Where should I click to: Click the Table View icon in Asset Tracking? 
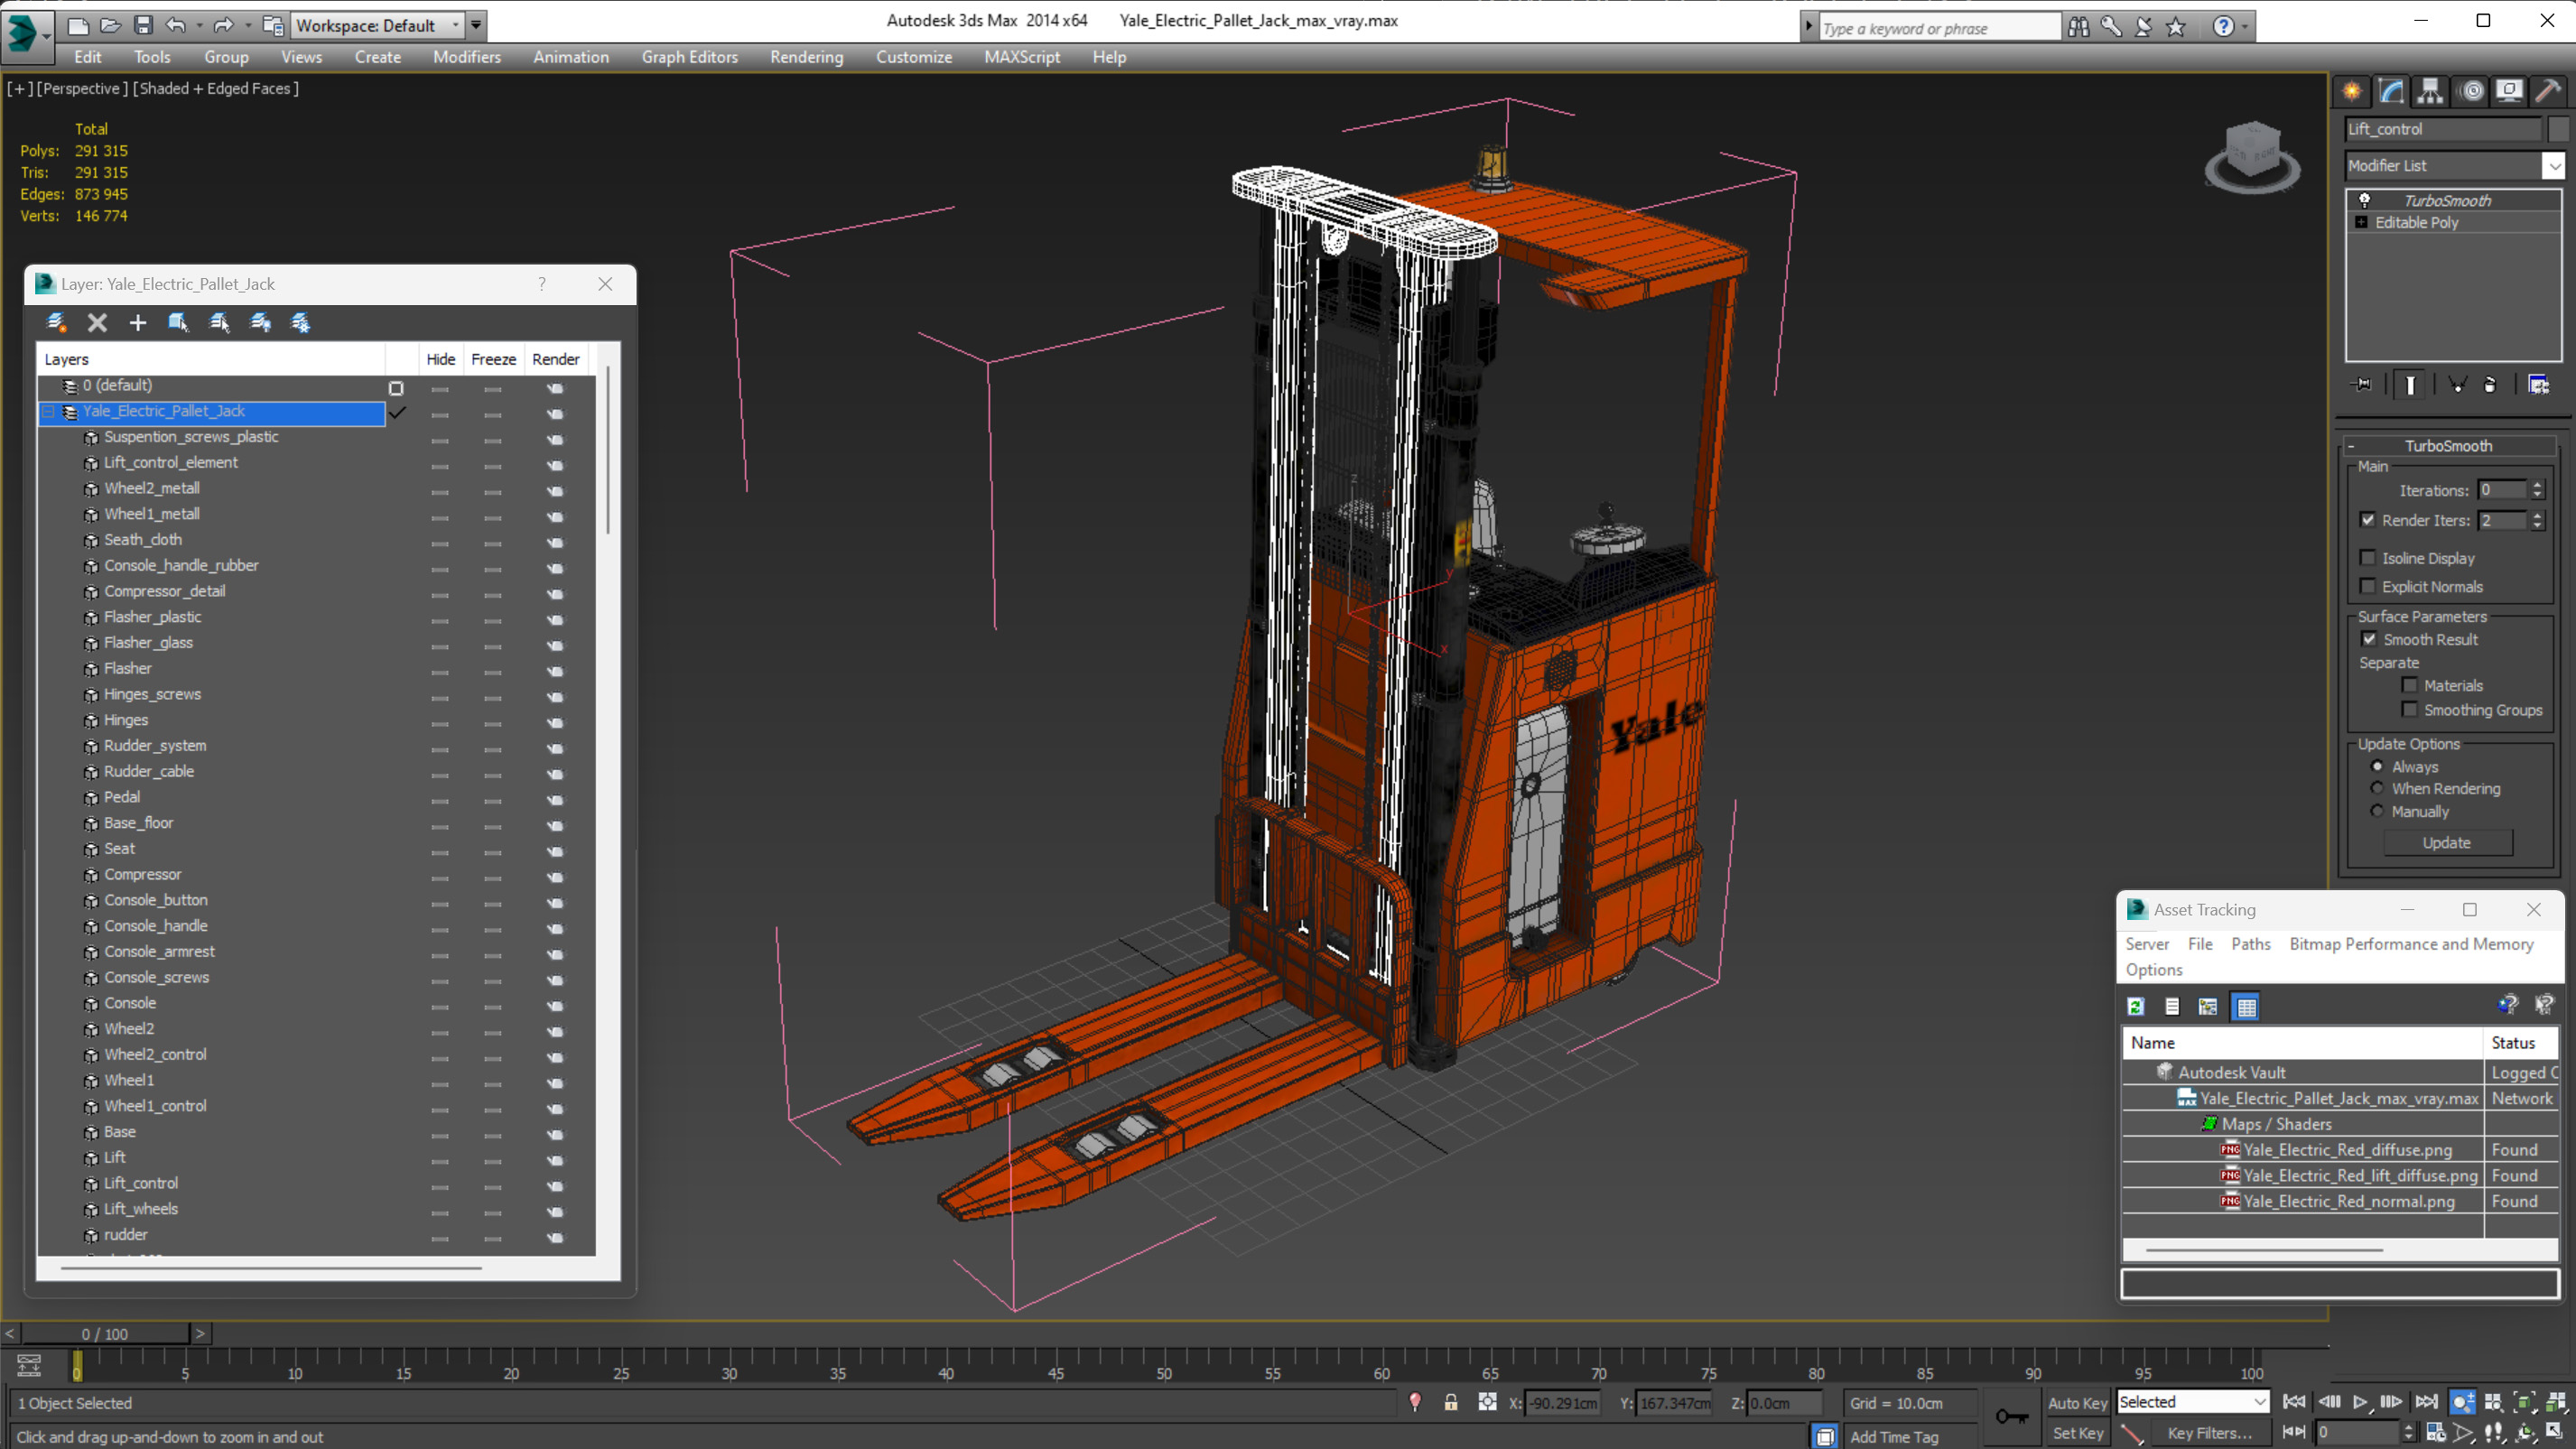pyautogui.click(x=2246, y=1006)
